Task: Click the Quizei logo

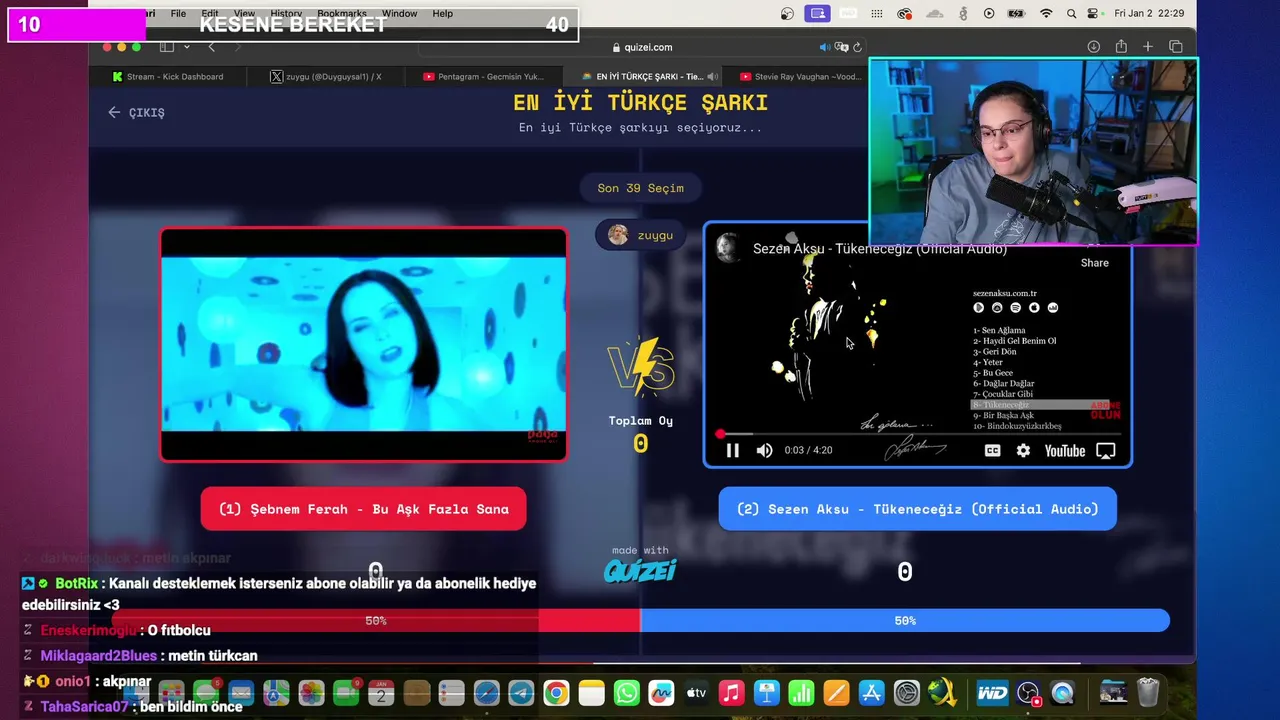Action: click(640, 571)
